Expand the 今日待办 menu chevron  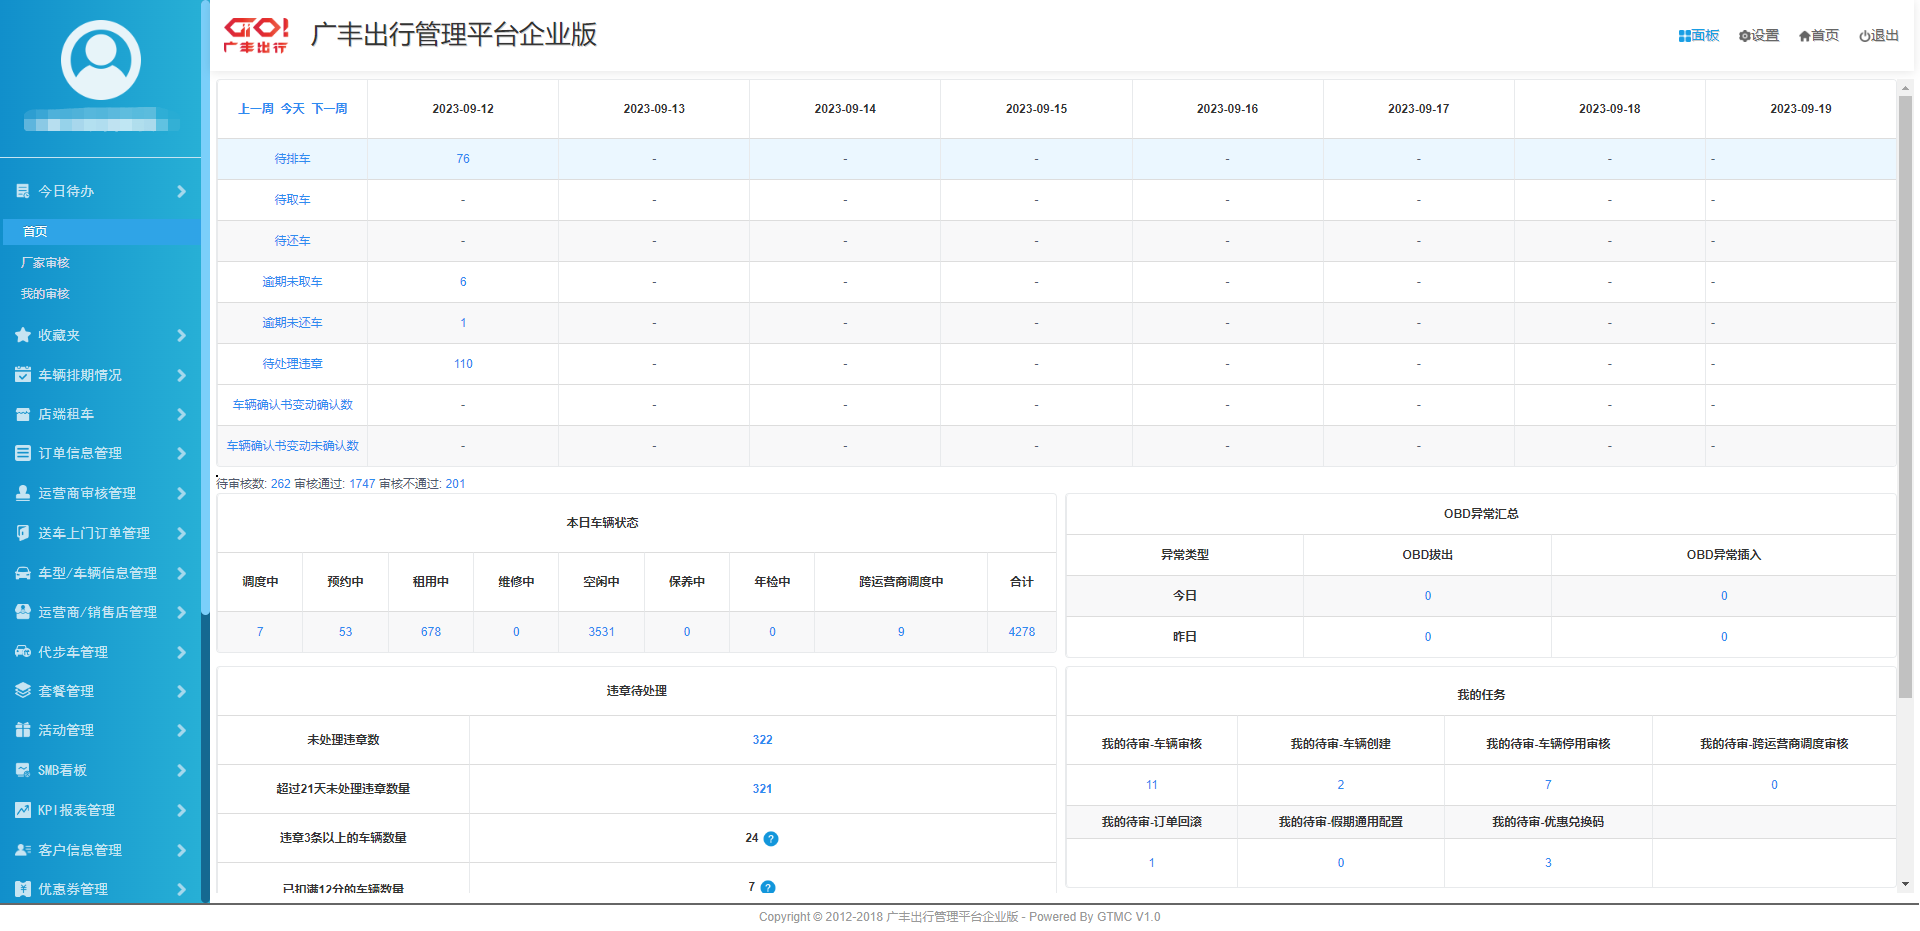click(181, 191)
